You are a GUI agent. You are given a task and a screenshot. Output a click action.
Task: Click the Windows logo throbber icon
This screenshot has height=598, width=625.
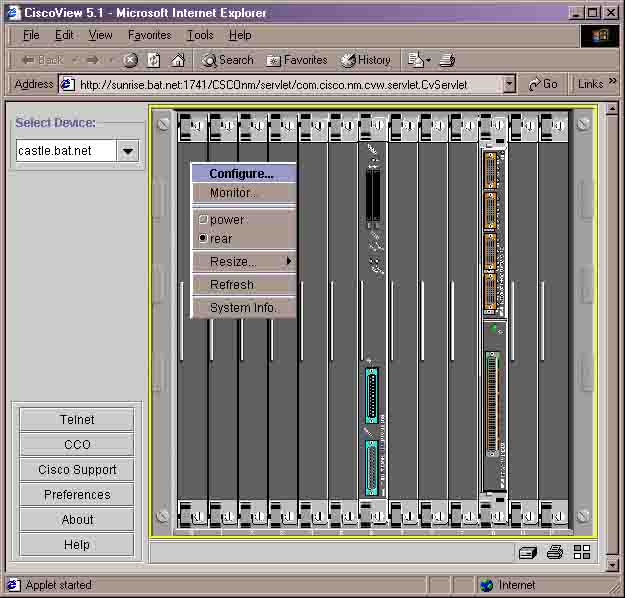pyautogui.click(x=600, y=36)
